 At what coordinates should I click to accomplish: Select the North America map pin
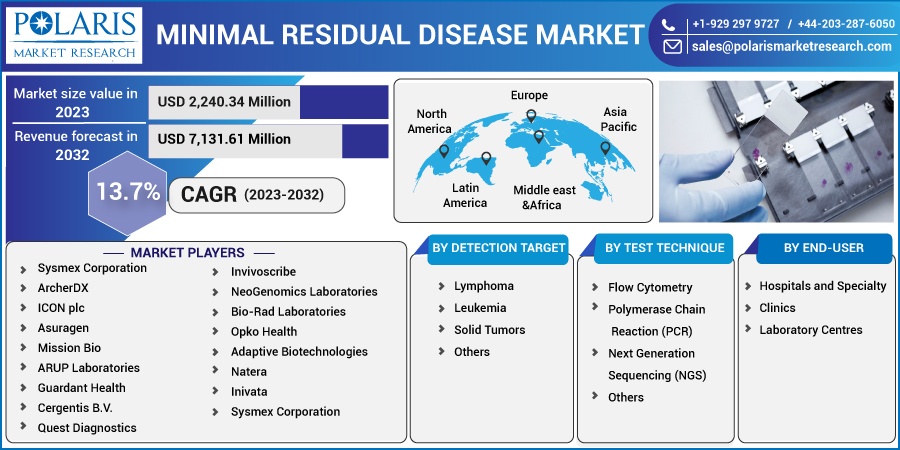point(444,151)
